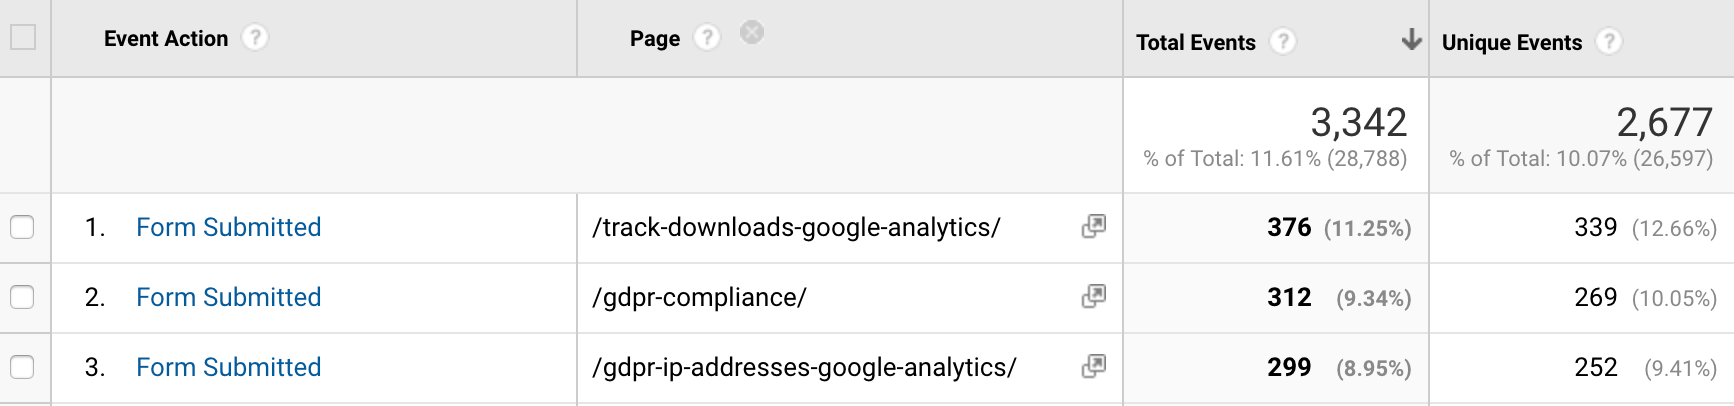Click help icon beside Page header
1734x406 pixels.
click(x=707, y=38)
